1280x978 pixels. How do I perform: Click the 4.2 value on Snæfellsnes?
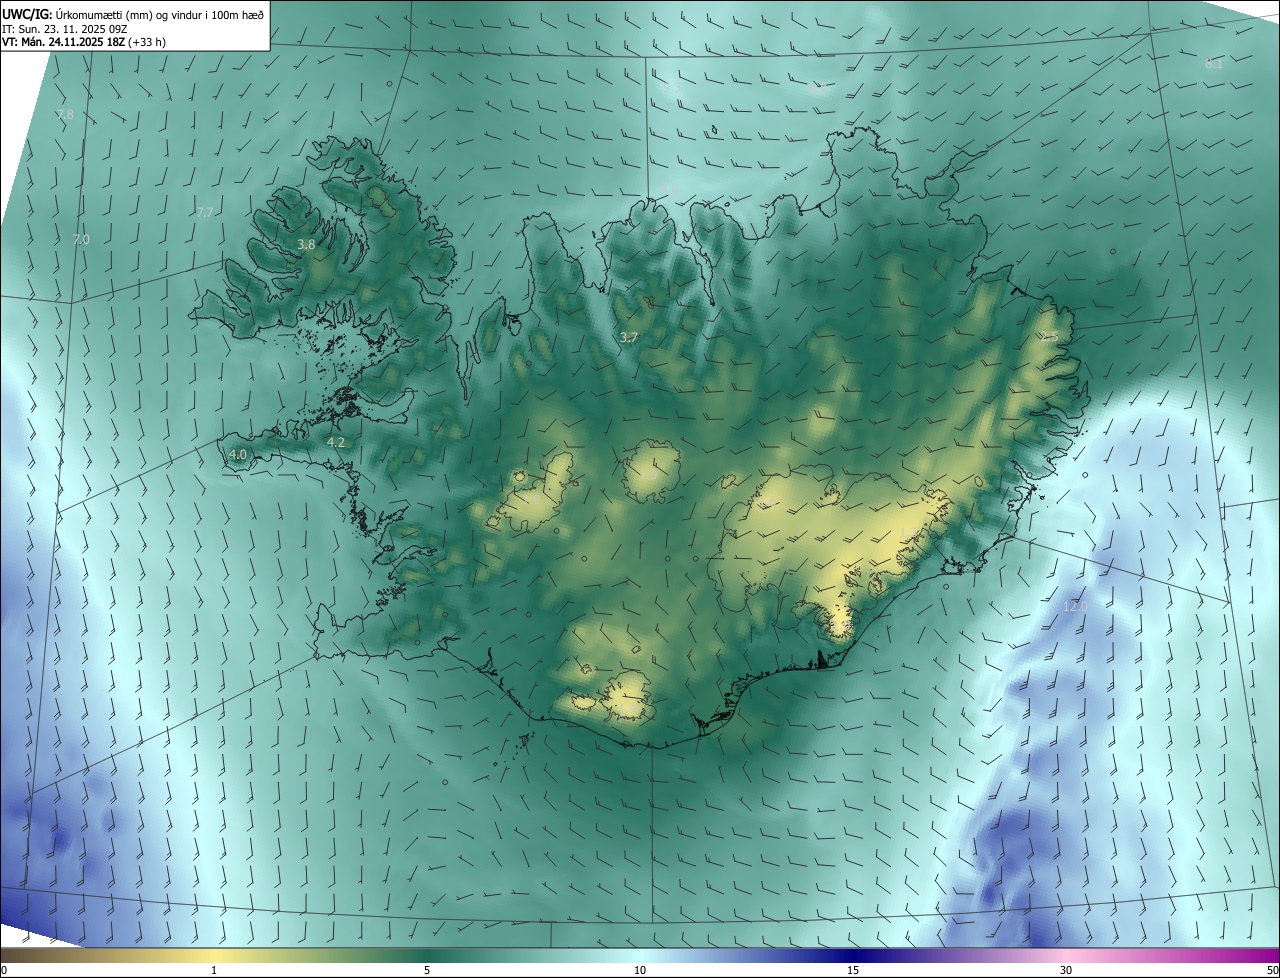[336, 442]
